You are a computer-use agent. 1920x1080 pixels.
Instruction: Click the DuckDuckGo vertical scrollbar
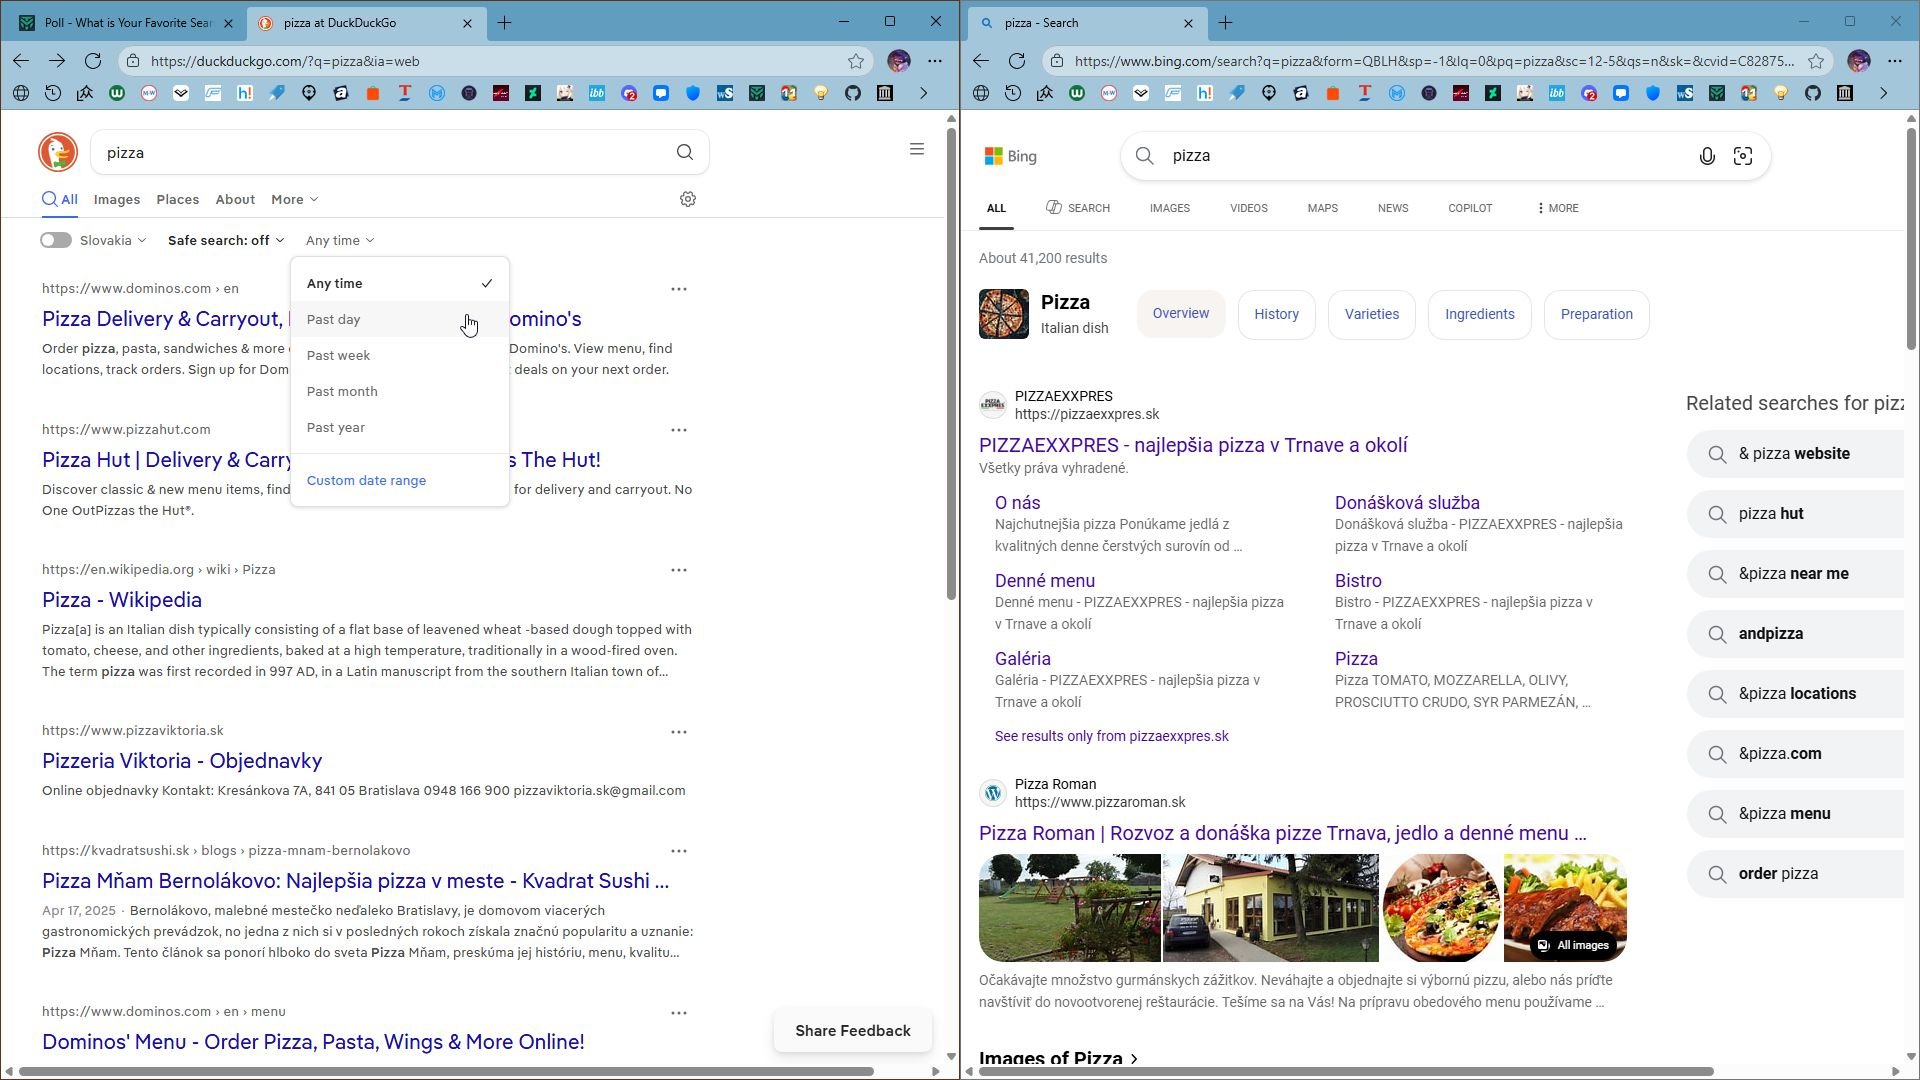coord(951,362)
